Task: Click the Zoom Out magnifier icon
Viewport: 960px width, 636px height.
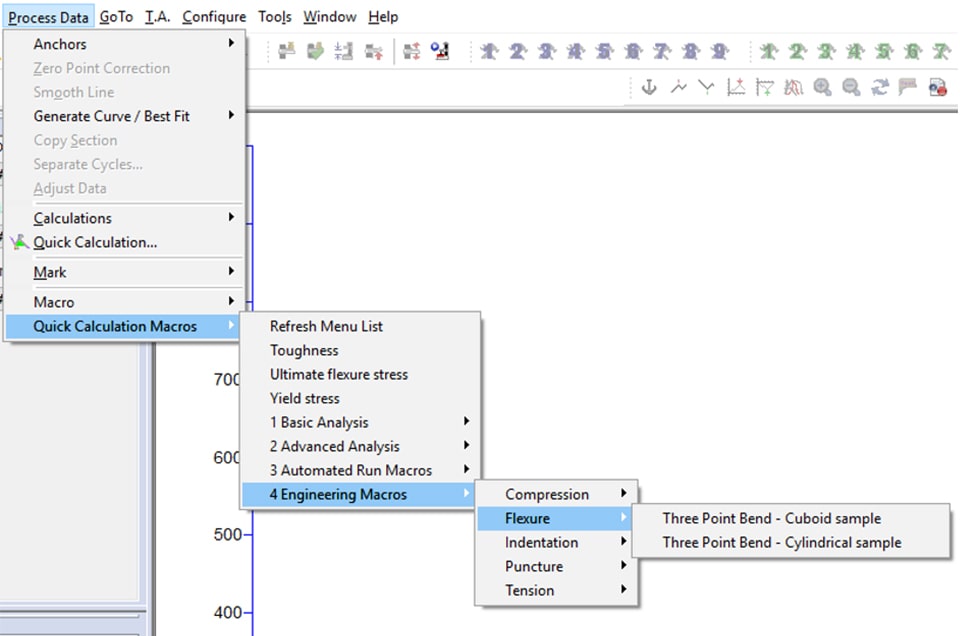Action: (849, 87)
